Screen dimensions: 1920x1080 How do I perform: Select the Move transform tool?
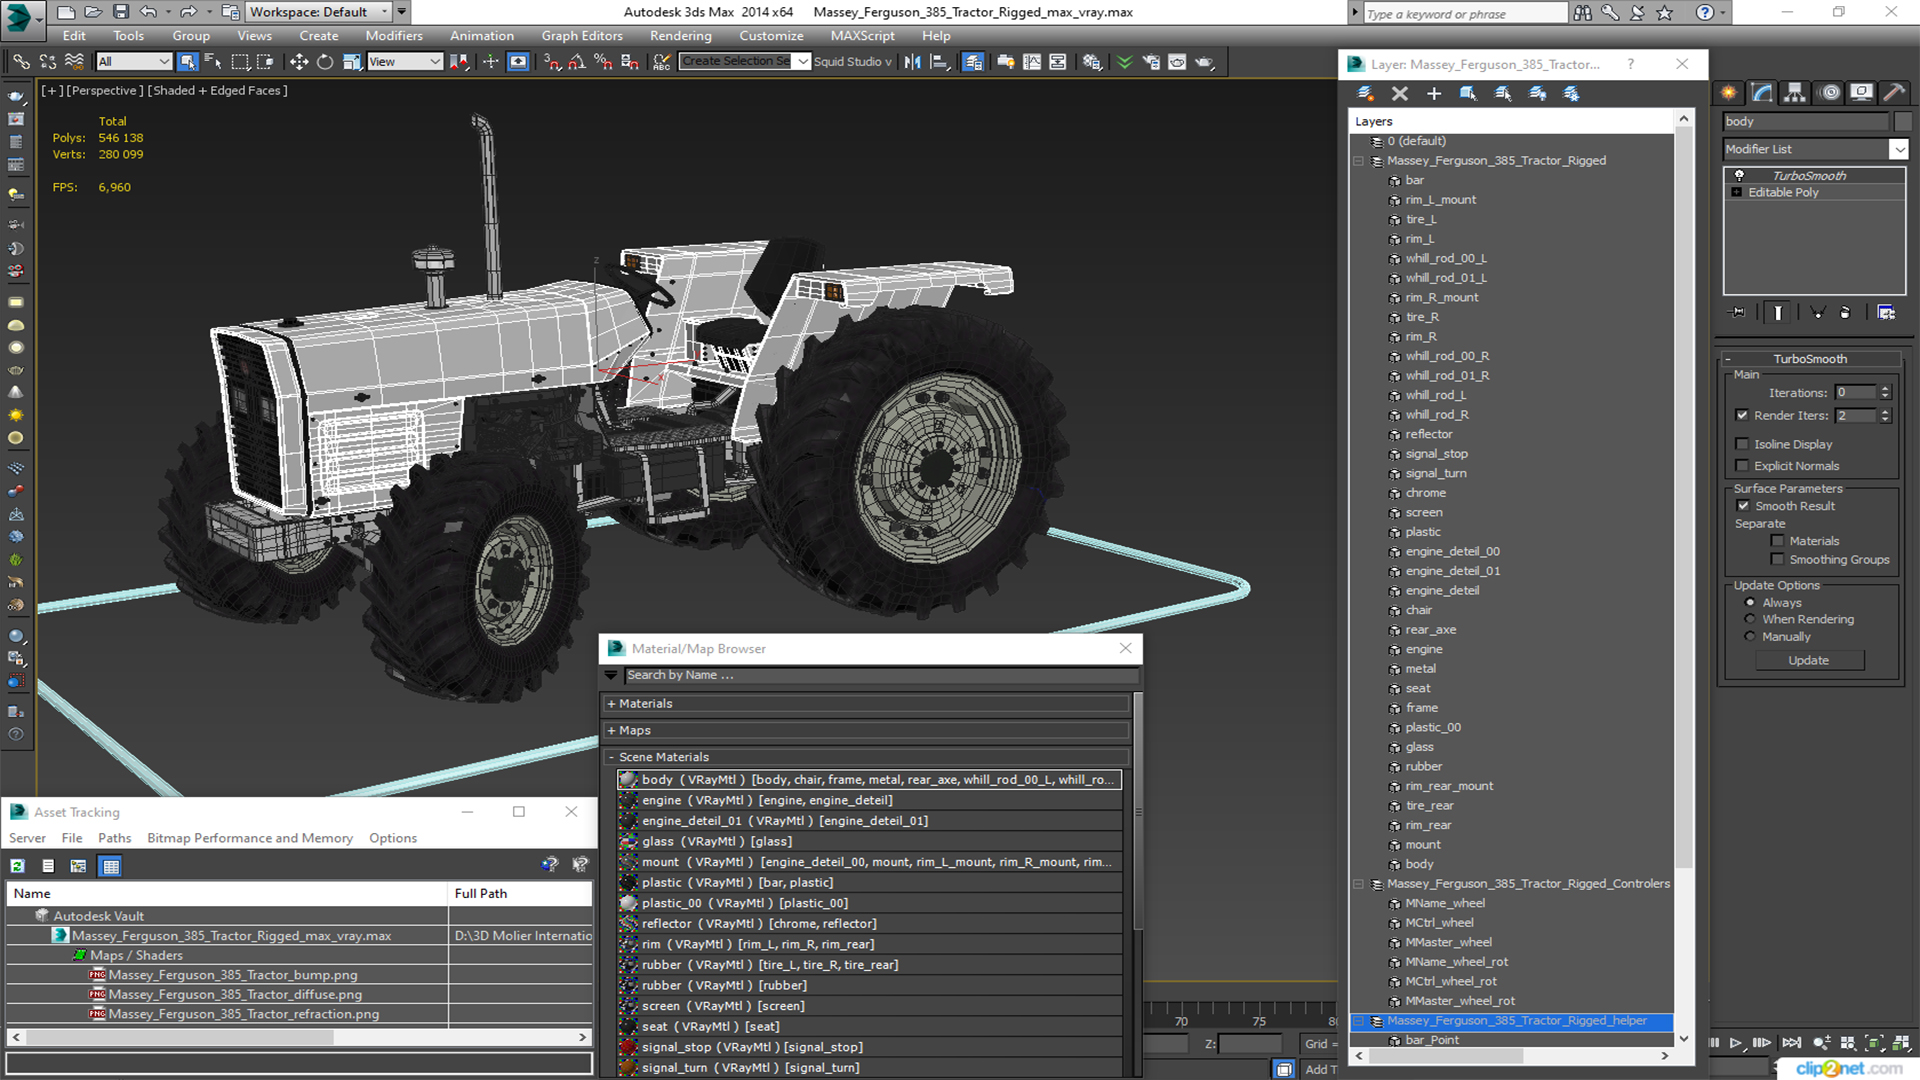click(x=299, y=62)
